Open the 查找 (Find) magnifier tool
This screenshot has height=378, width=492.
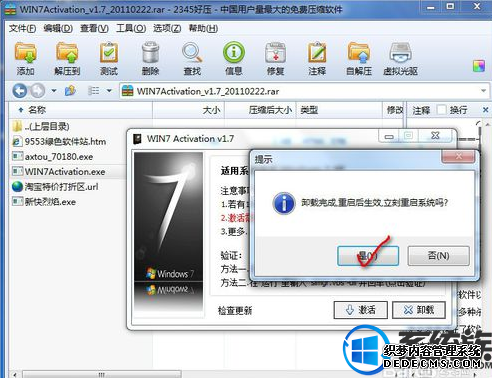click(192, 58)
